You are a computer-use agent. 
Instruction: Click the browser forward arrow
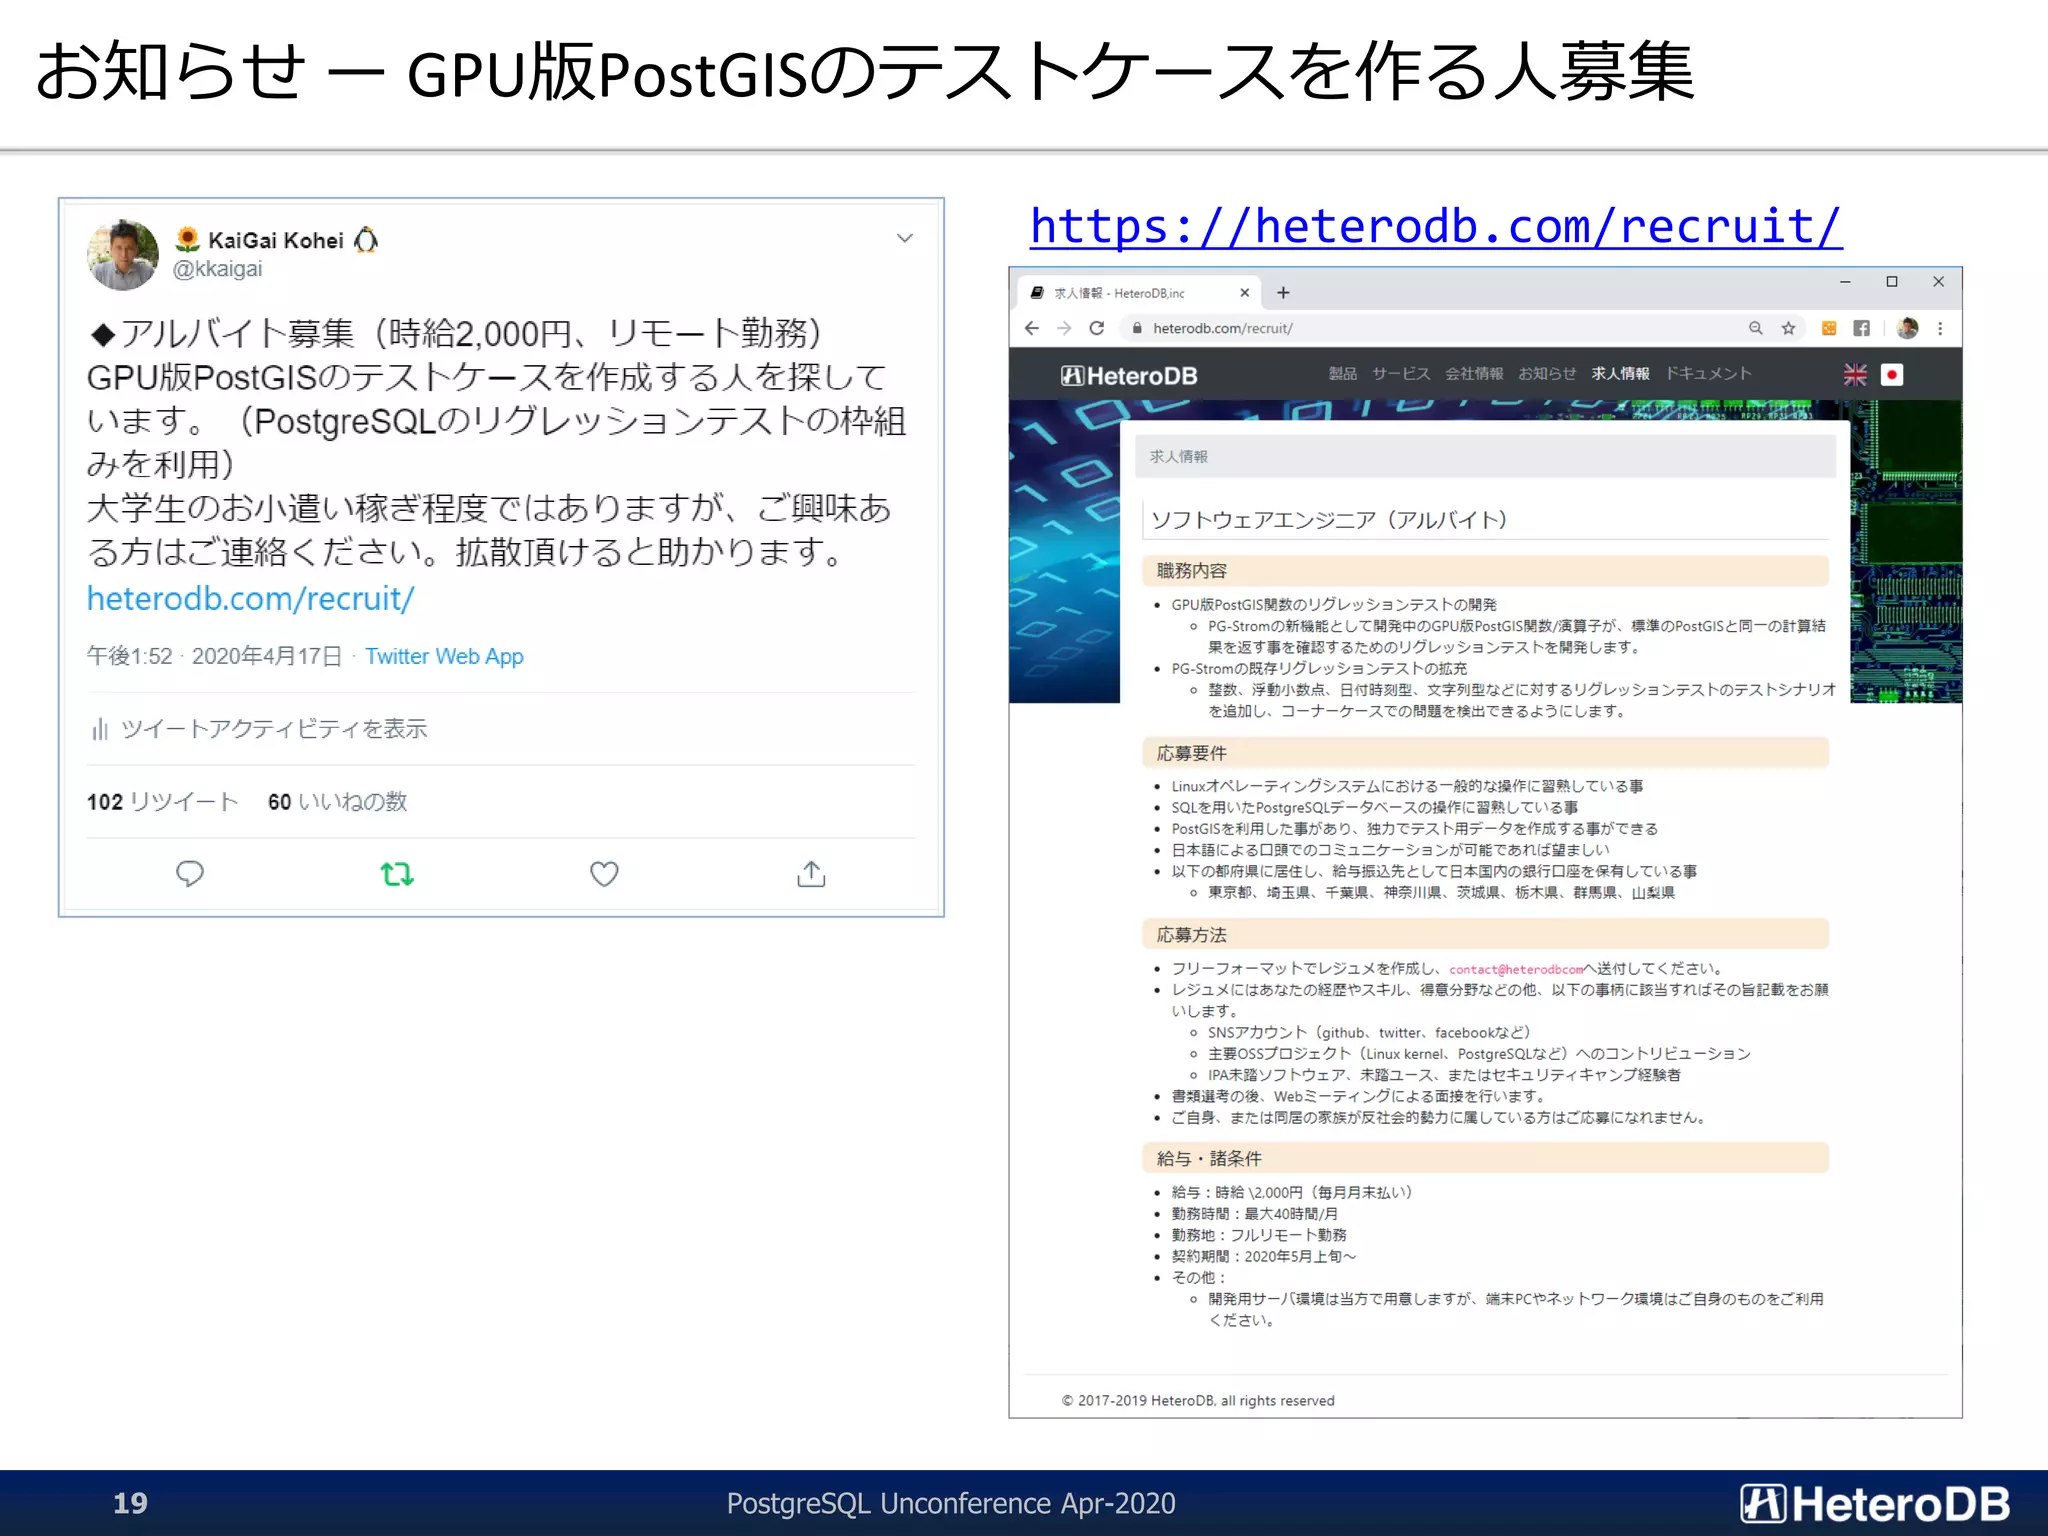coord(1064,328)
